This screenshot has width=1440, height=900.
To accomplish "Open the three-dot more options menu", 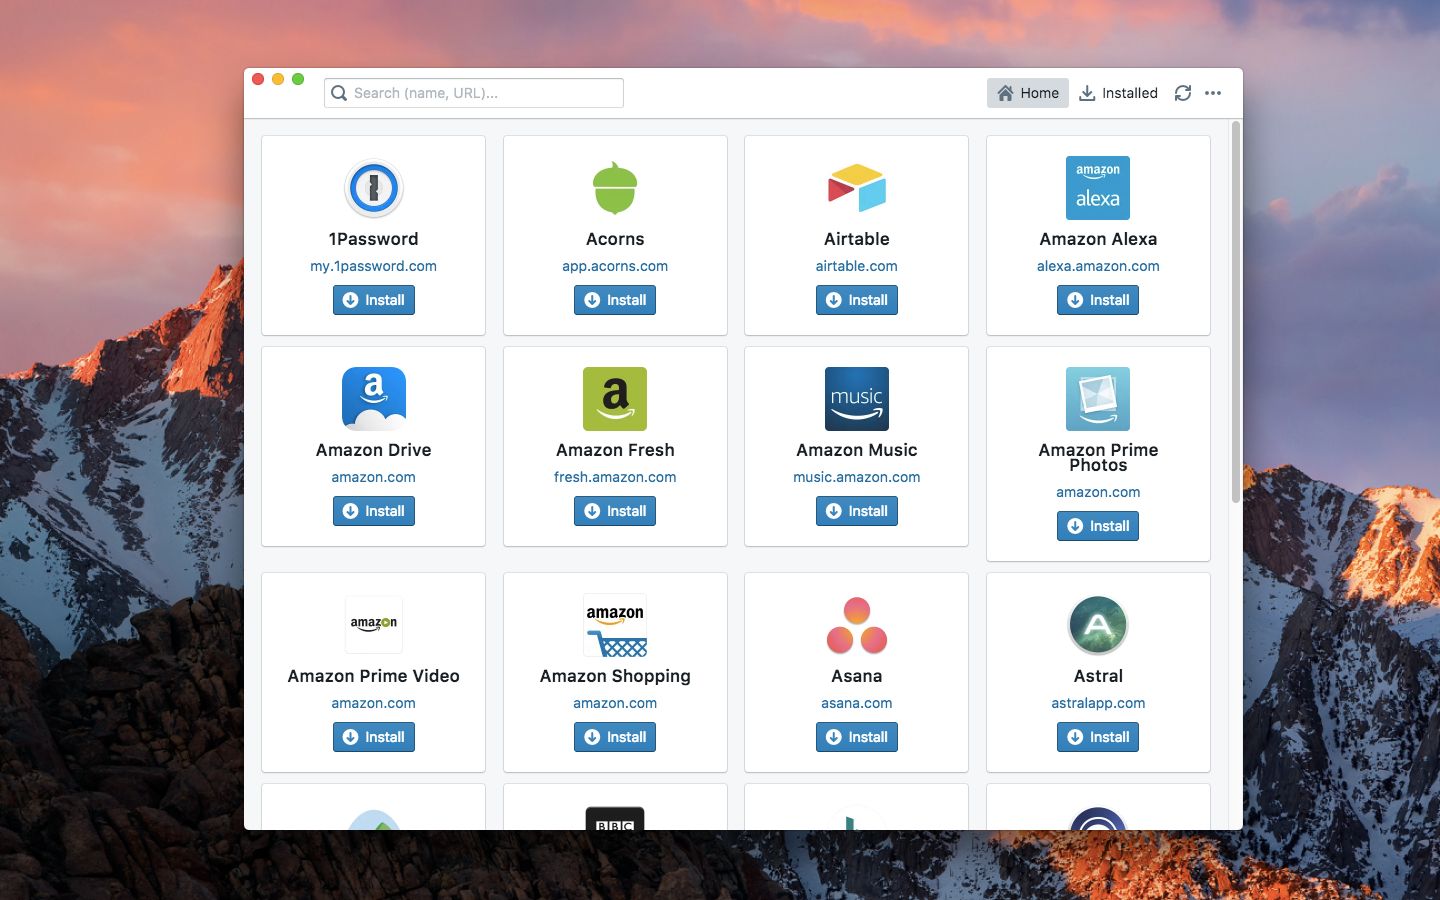I will point(1213,93).
